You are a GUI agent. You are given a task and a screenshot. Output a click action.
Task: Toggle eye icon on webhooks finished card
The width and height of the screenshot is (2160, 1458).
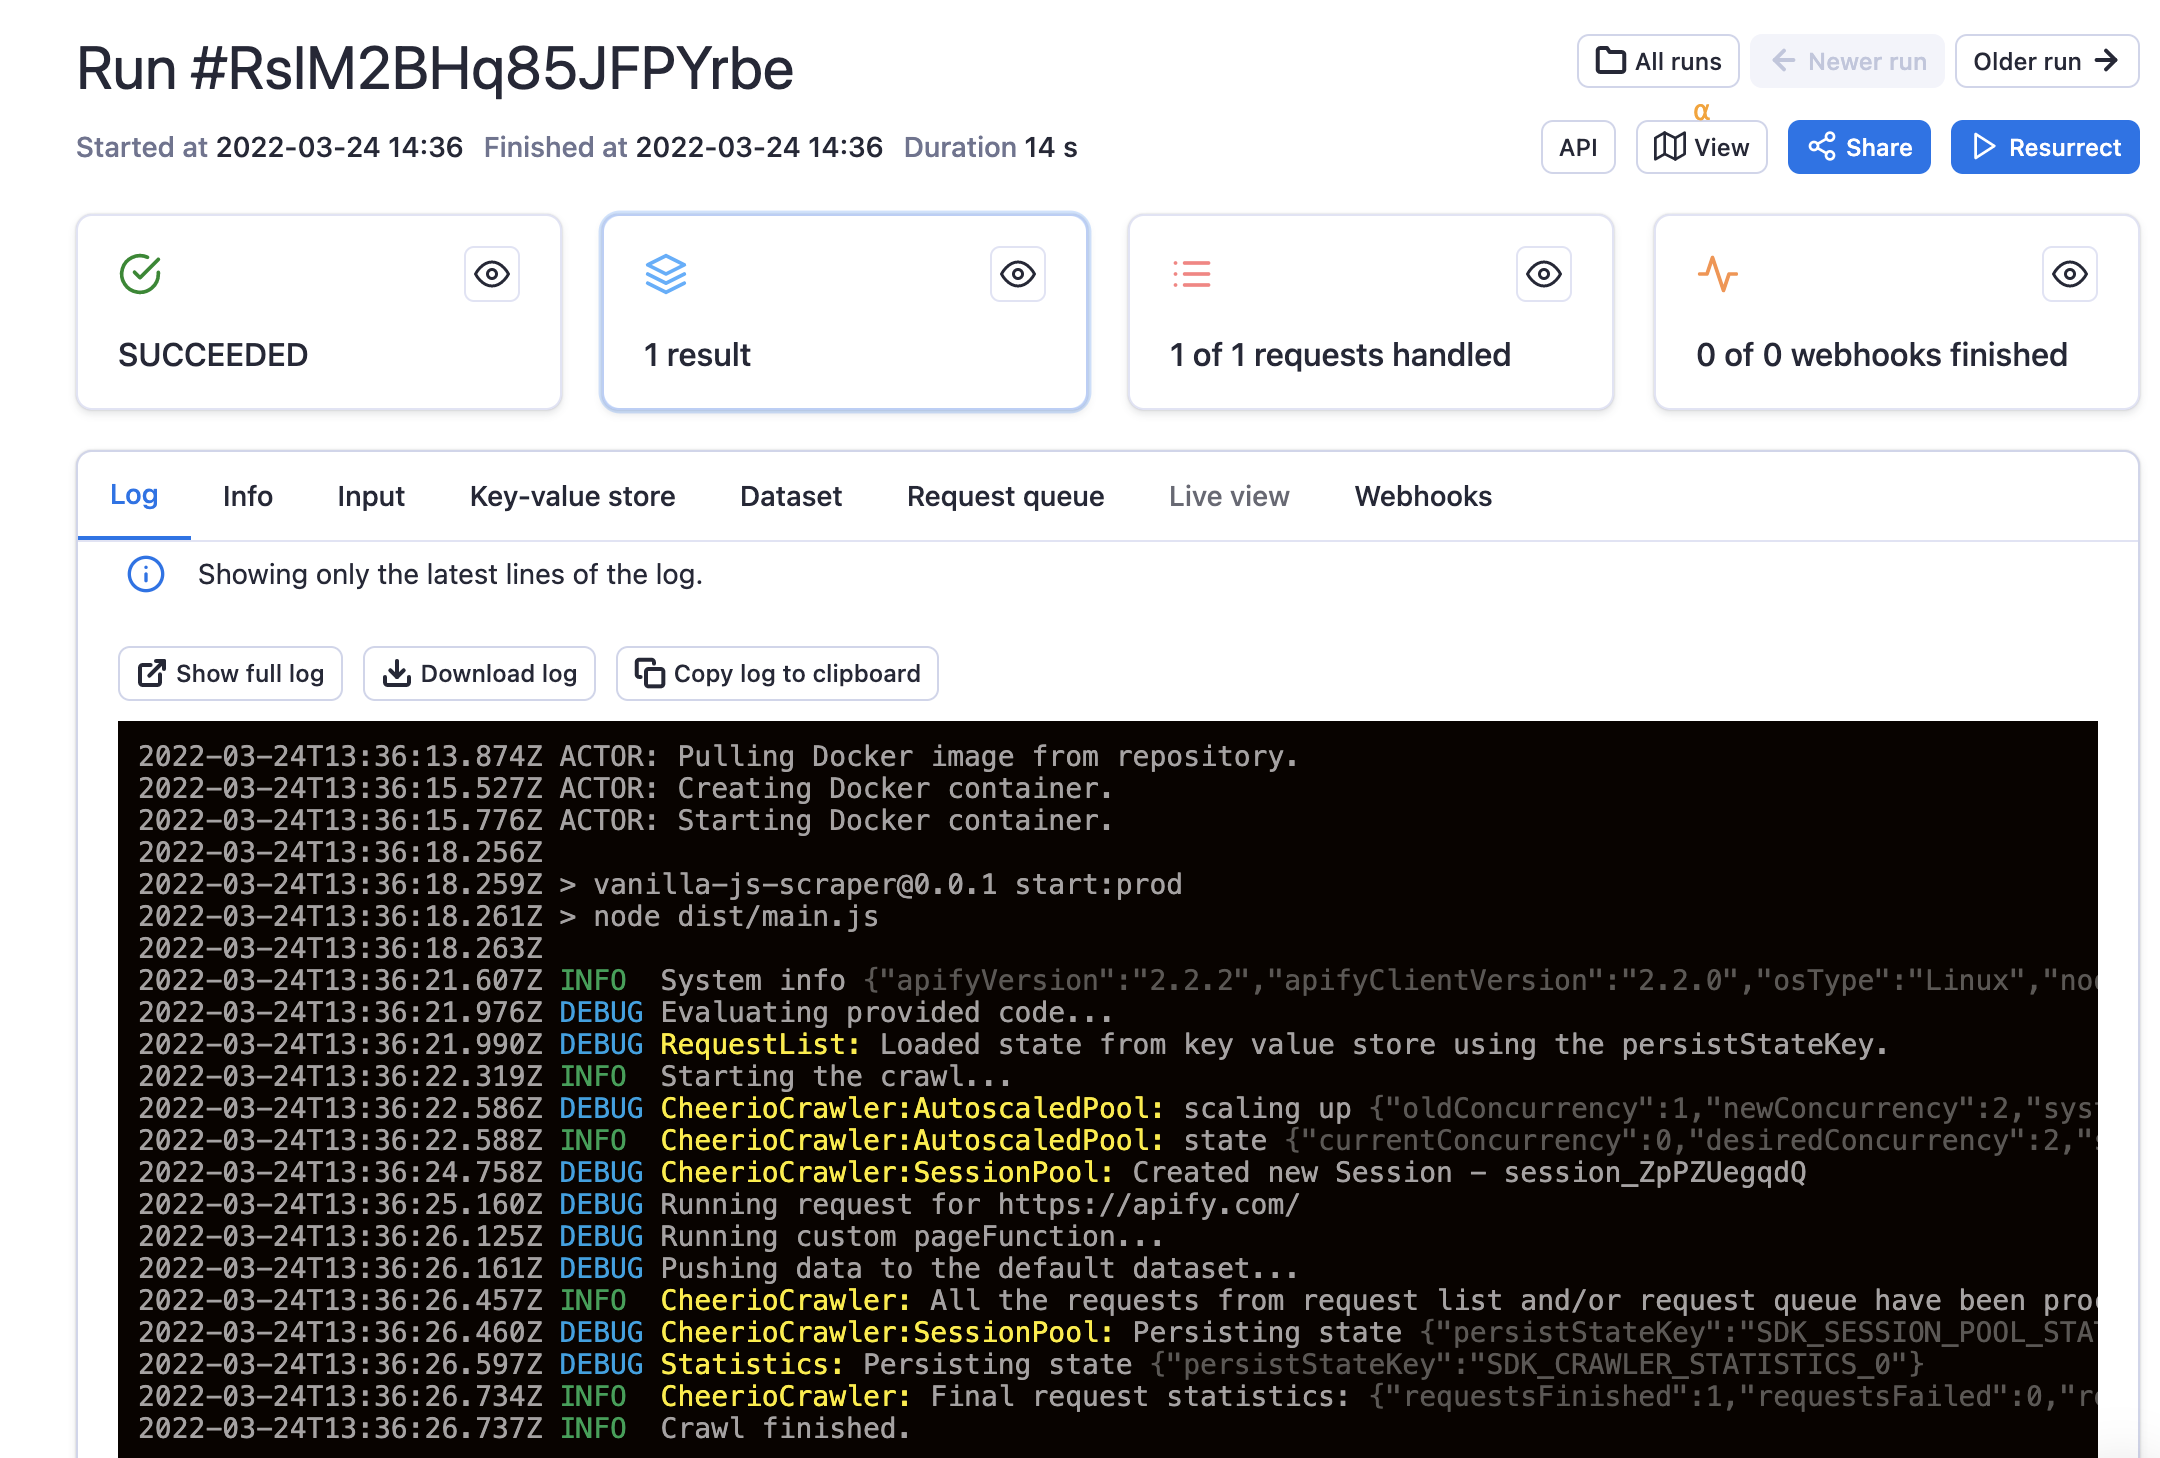2069,274
